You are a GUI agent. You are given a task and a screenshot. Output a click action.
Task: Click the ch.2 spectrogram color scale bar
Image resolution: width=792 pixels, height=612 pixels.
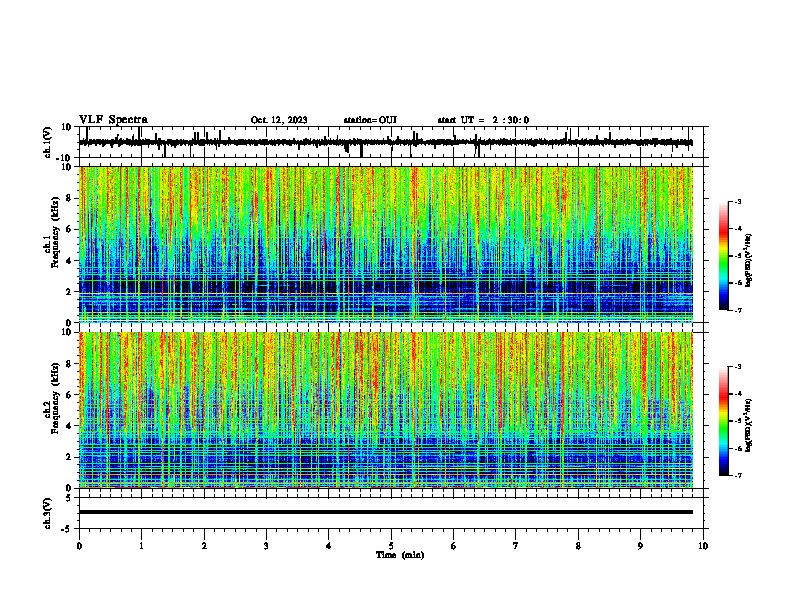point(724,421)
